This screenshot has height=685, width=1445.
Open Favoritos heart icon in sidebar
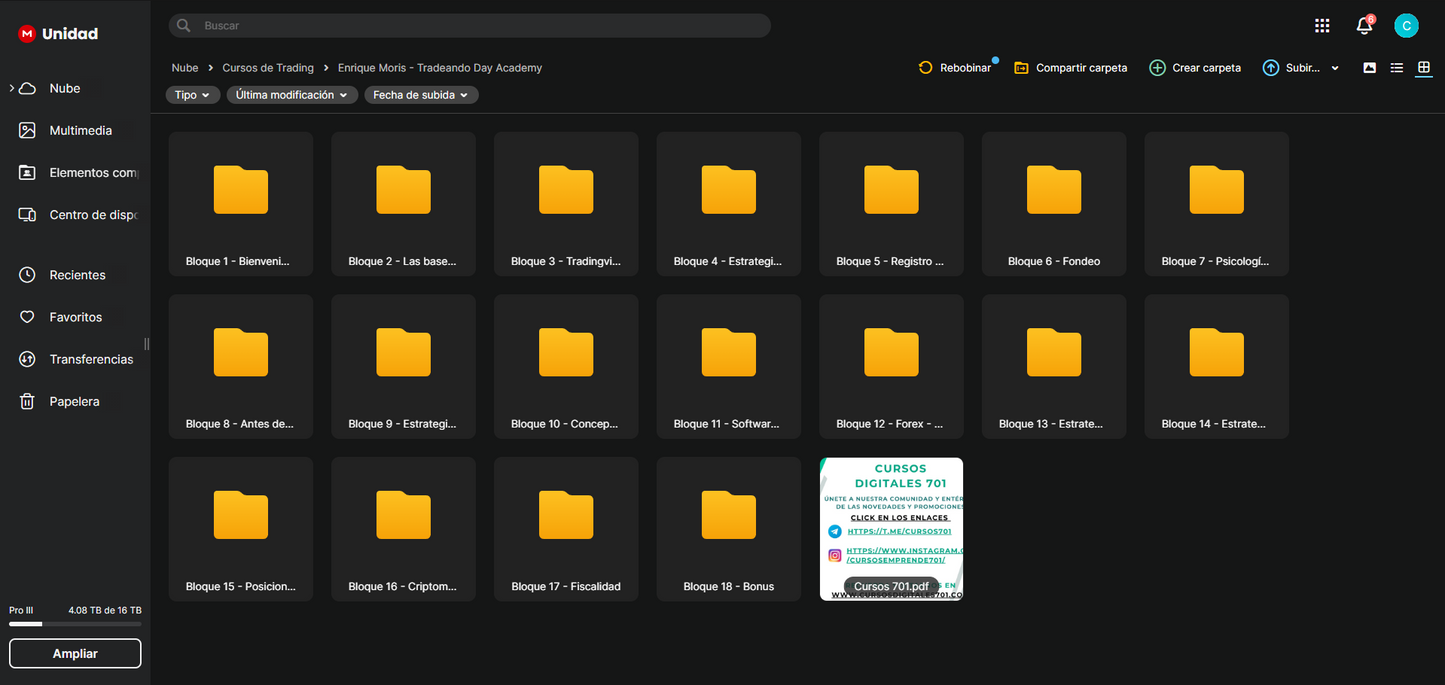click(28, 317)
